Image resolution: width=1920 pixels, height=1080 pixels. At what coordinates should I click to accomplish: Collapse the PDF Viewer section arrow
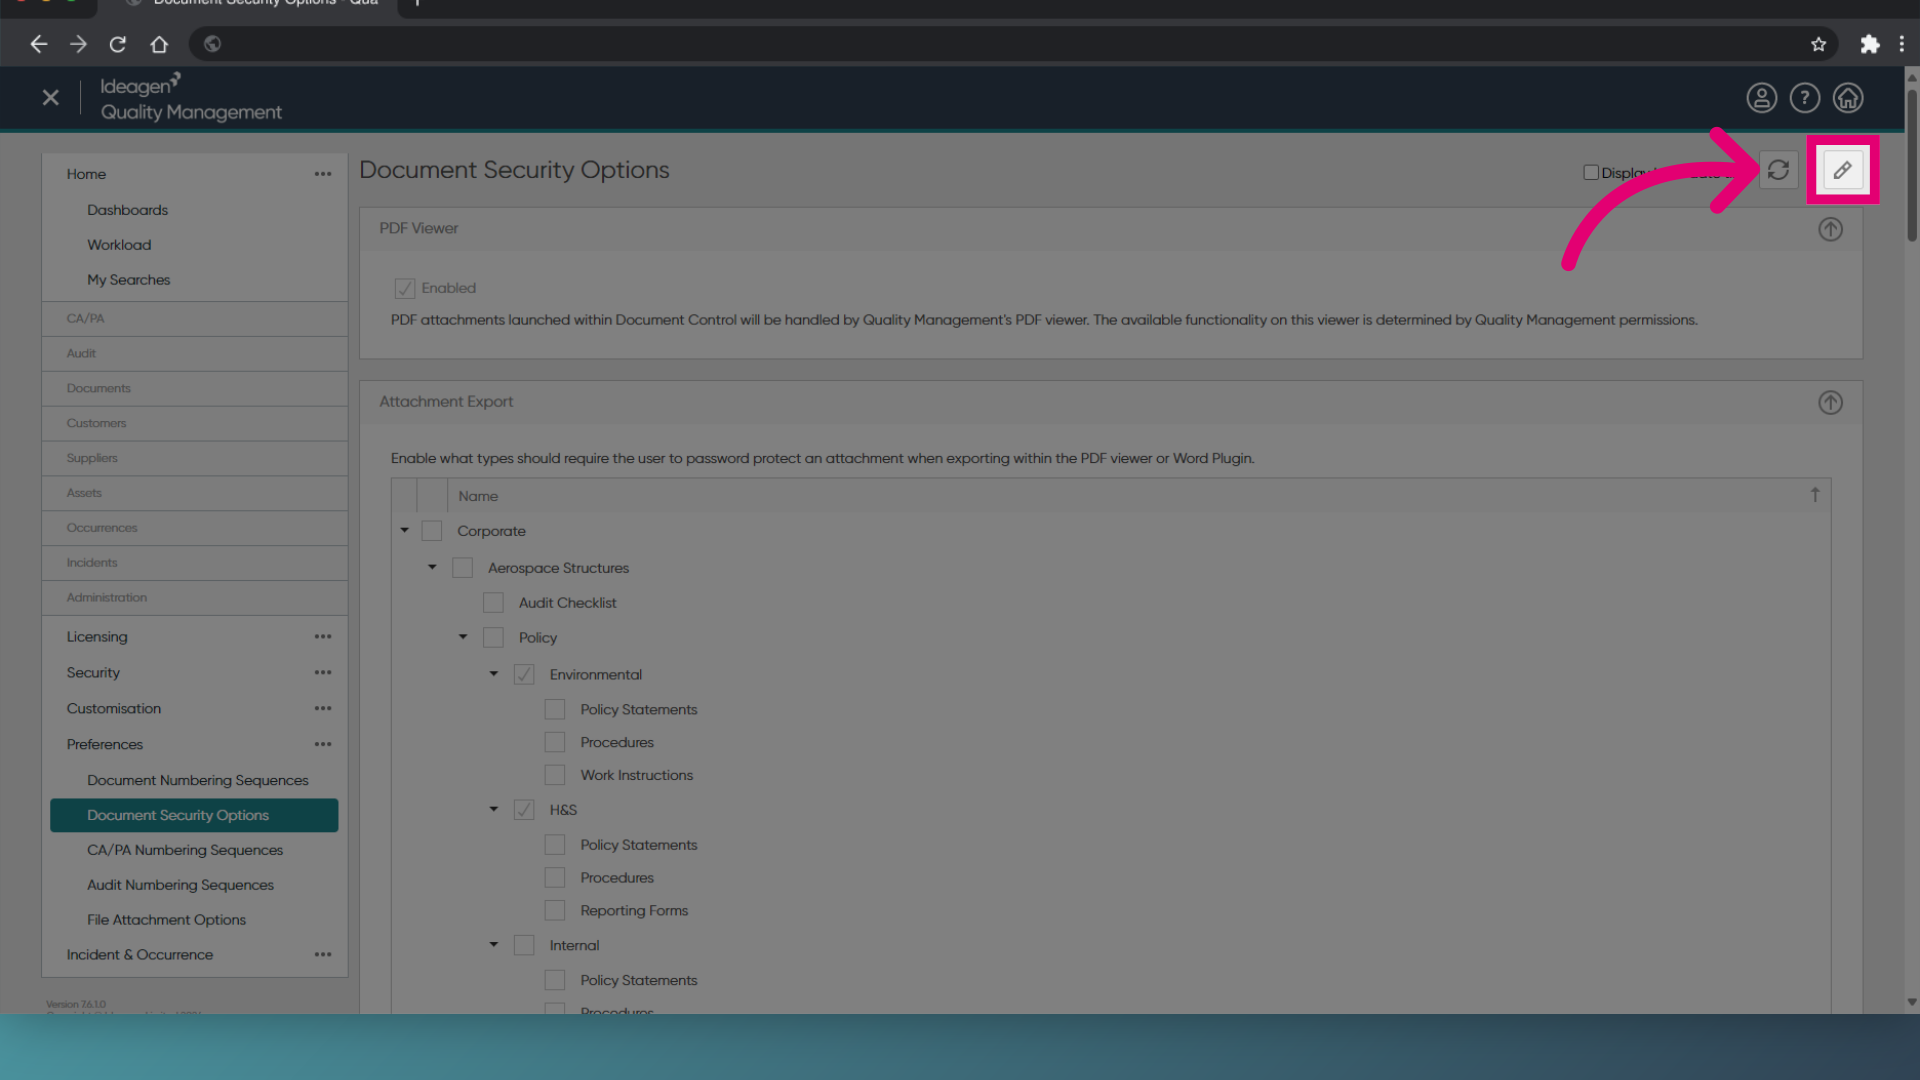point(1830,229)
